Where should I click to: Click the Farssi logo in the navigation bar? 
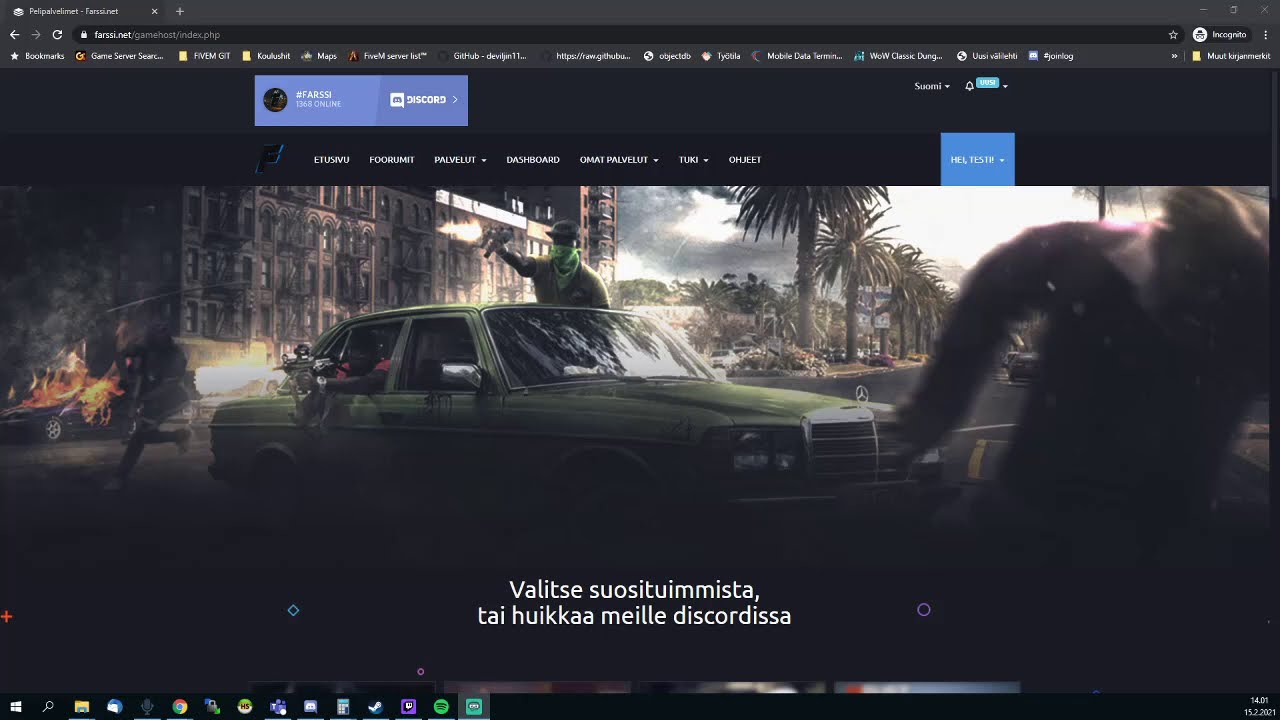click(269, 159)
